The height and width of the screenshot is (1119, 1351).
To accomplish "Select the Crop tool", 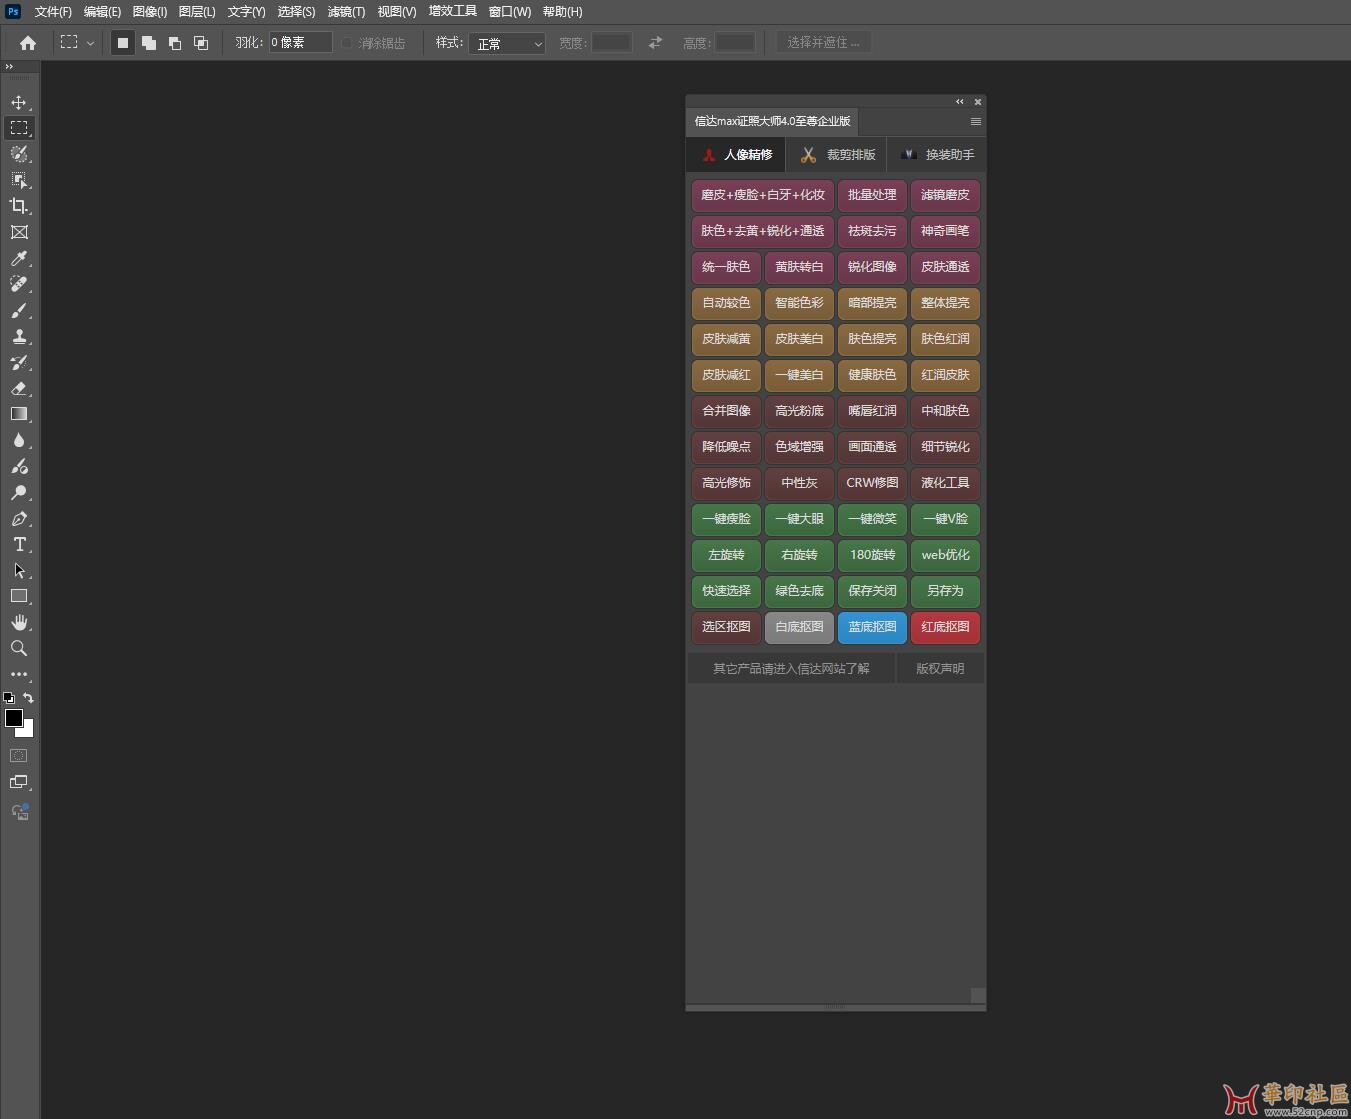I will [x=19, y=206].
